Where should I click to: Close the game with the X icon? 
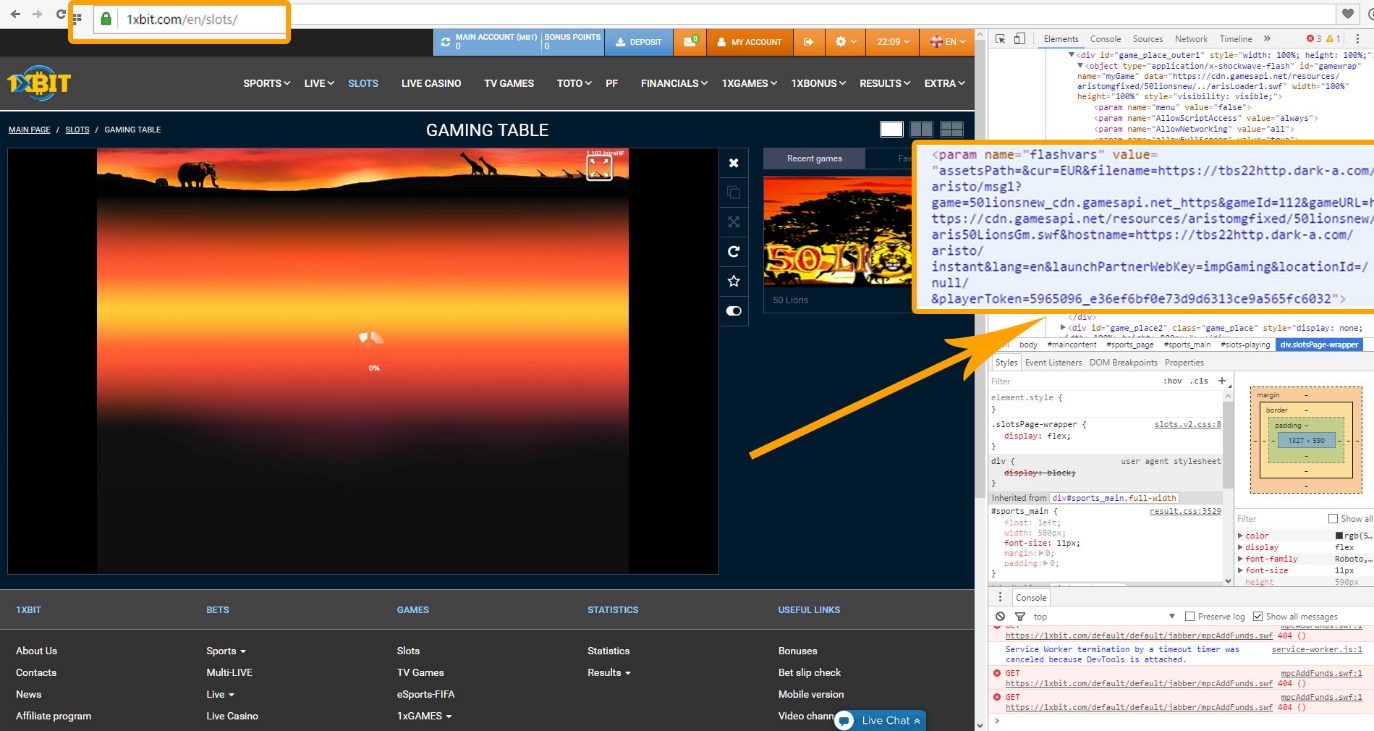[x=733, y=163]
